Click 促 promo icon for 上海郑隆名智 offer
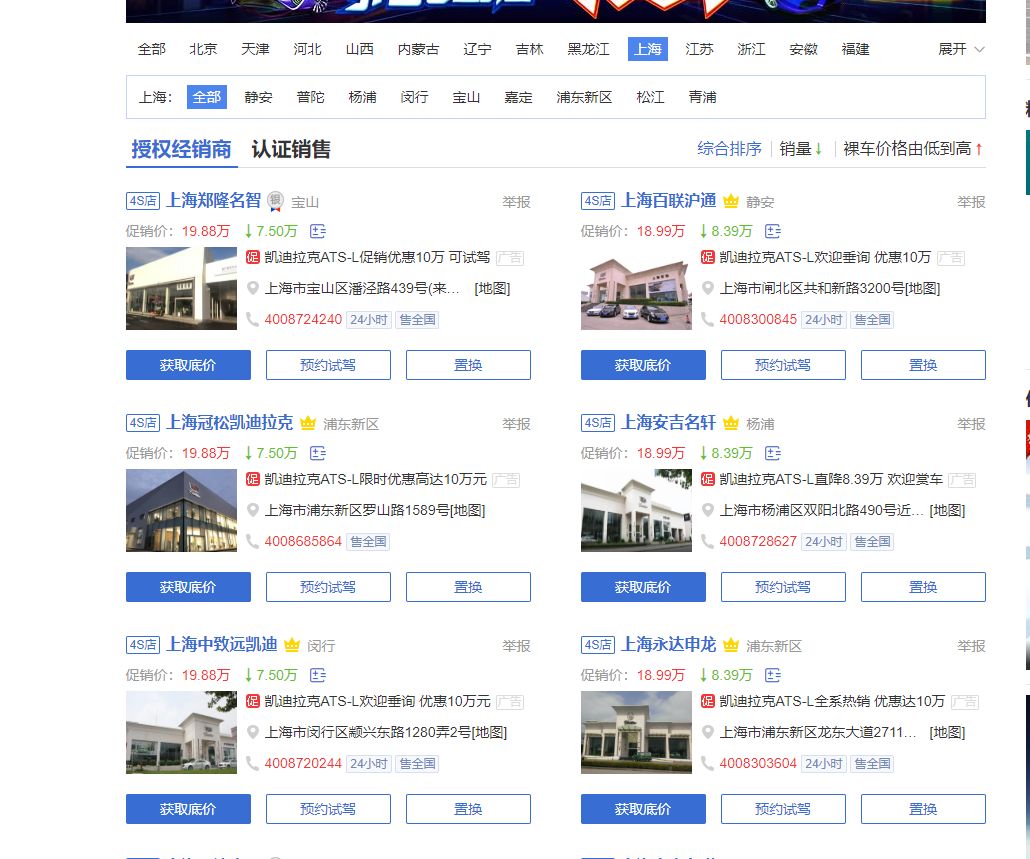This screenshot has width=1030, height=859. pyautogui.click(x=253, y=257)
